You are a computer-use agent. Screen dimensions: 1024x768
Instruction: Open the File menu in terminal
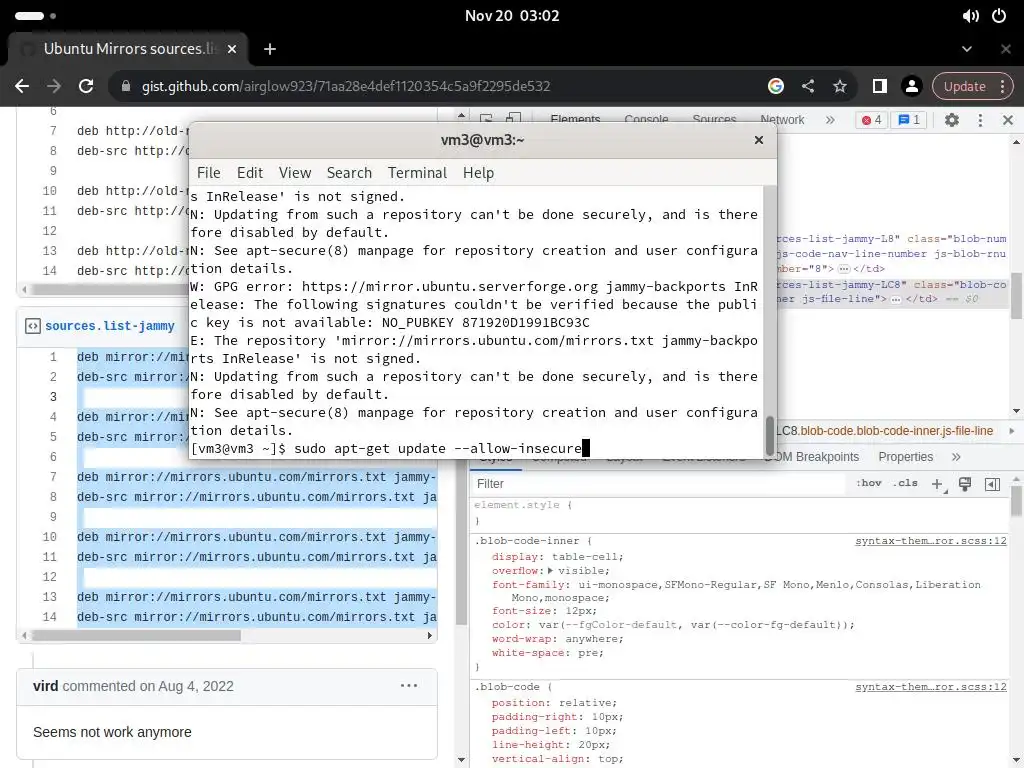(208, 173)
